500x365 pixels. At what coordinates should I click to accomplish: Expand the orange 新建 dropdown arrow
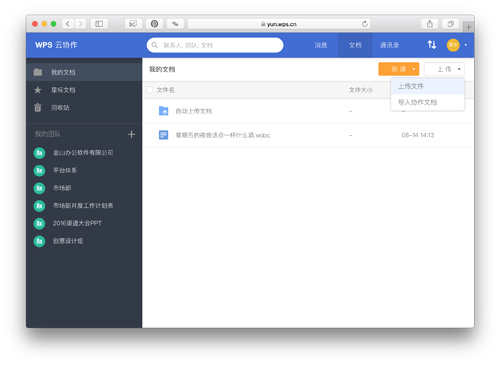(x=414, y=69)
